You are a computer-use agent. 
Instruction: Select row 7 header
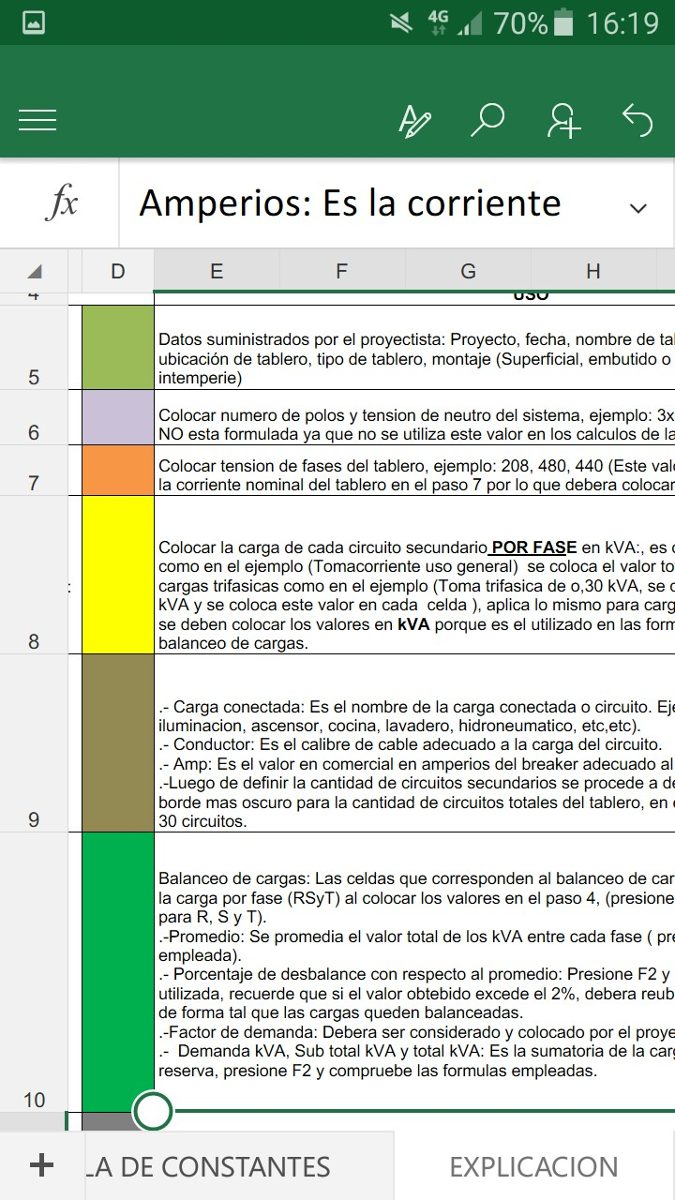34,470
